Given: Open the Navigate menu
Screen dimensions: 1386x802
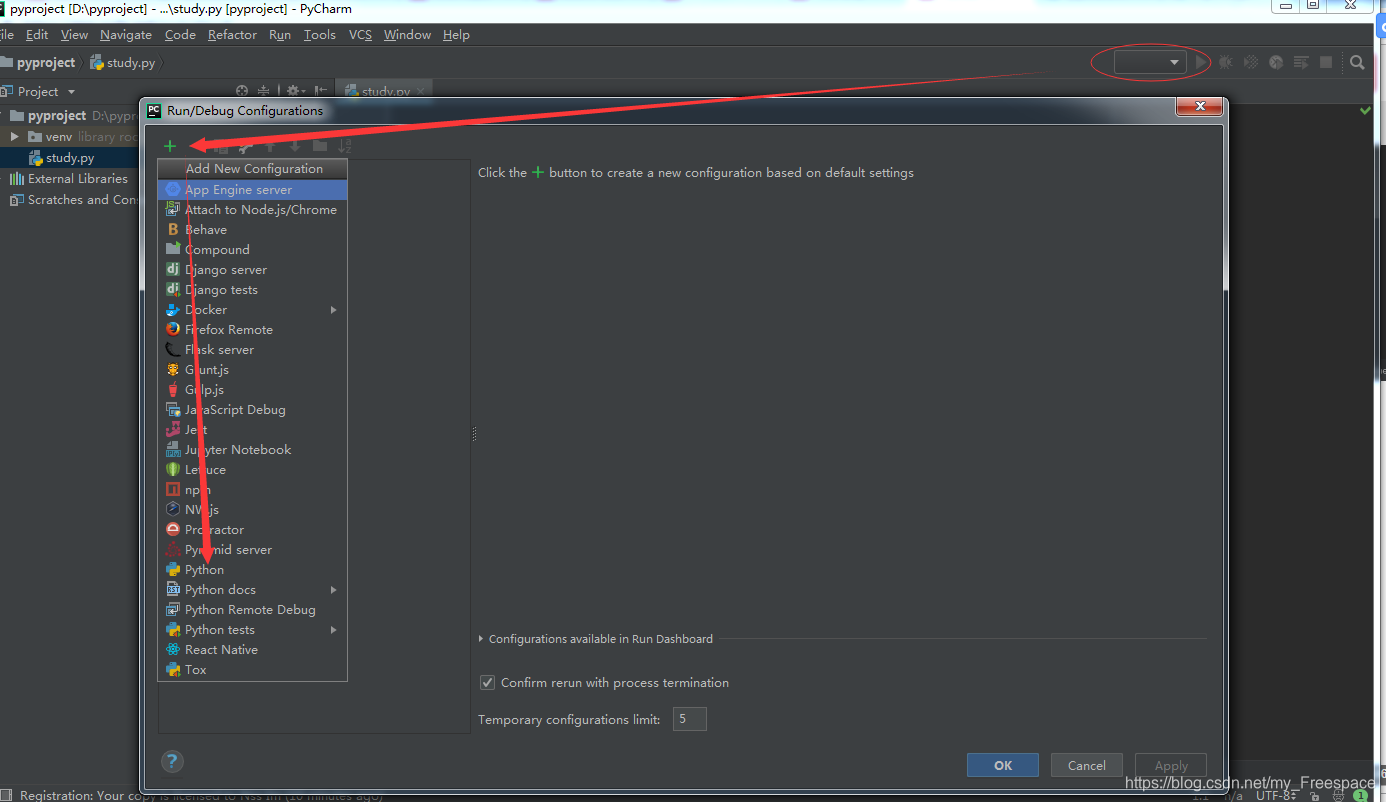Looking at the screenshot, I should [126, 34].
